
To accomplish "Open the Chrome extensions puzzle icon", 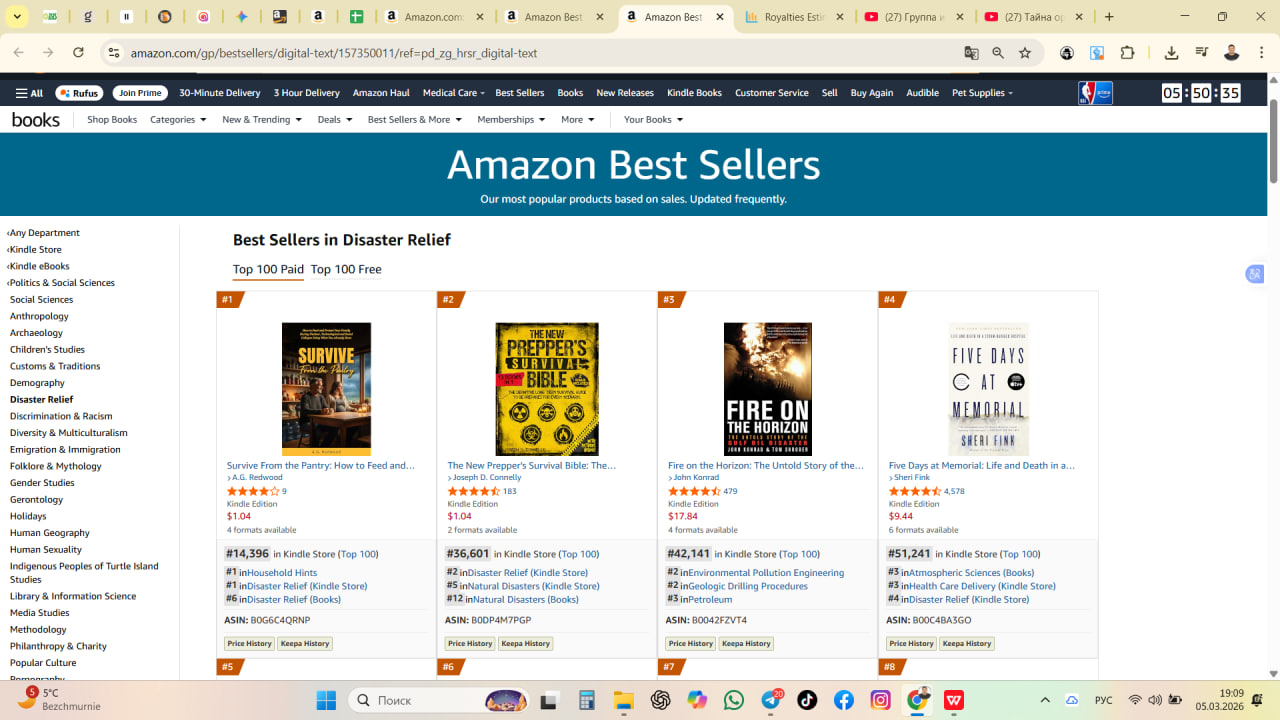I will [1128, 53].
